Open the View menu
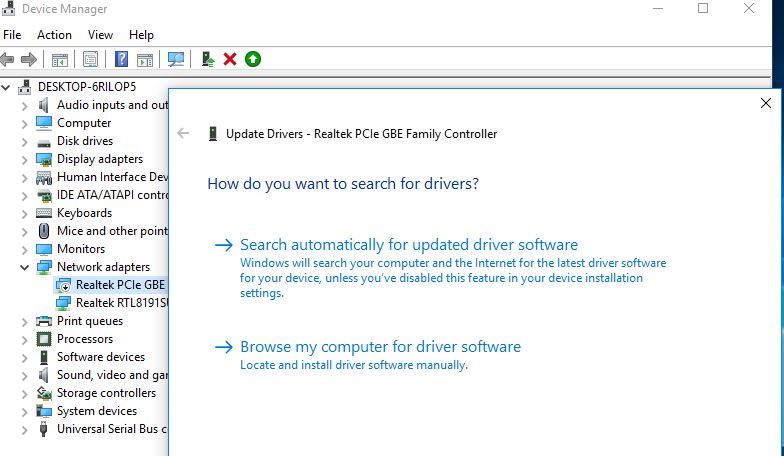784x456 pixels. (100, 34)
